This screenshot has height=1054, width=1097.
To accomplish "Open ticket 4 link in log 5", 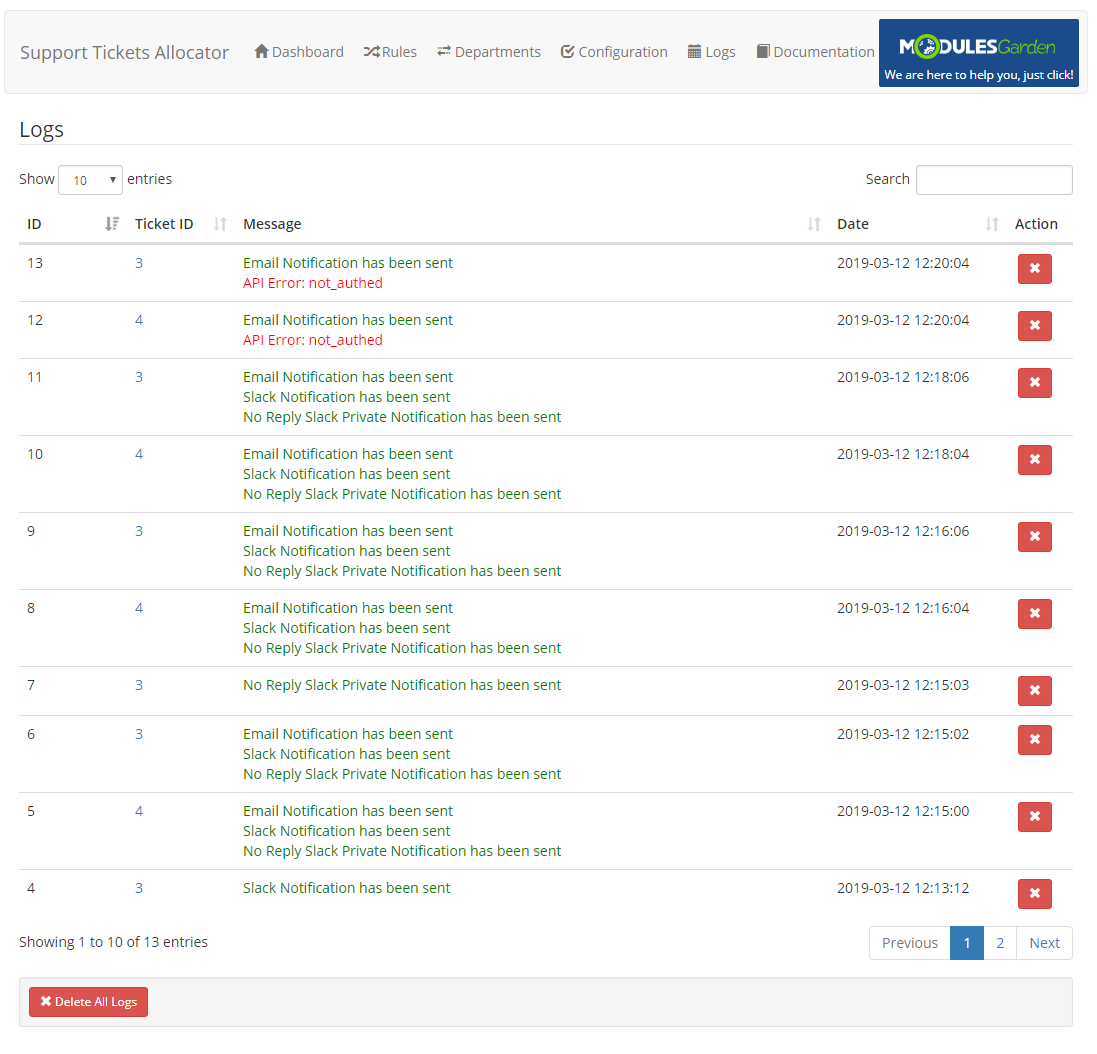I will click(x=139, y=811).
